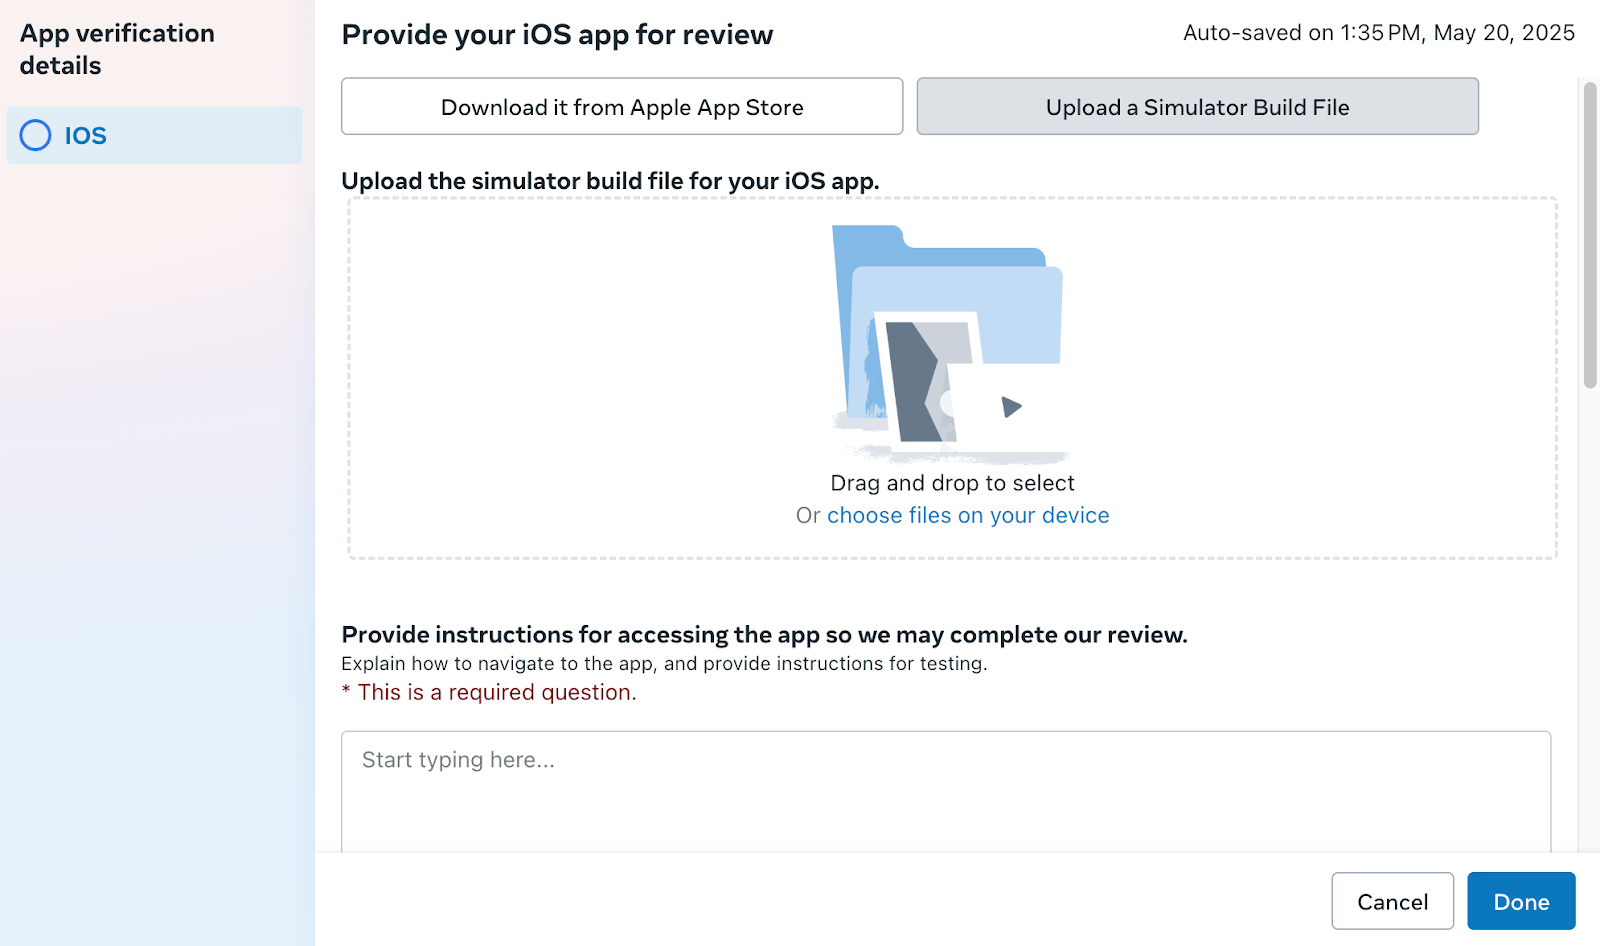Click the iOS status circle icon

tap(35, 135)
